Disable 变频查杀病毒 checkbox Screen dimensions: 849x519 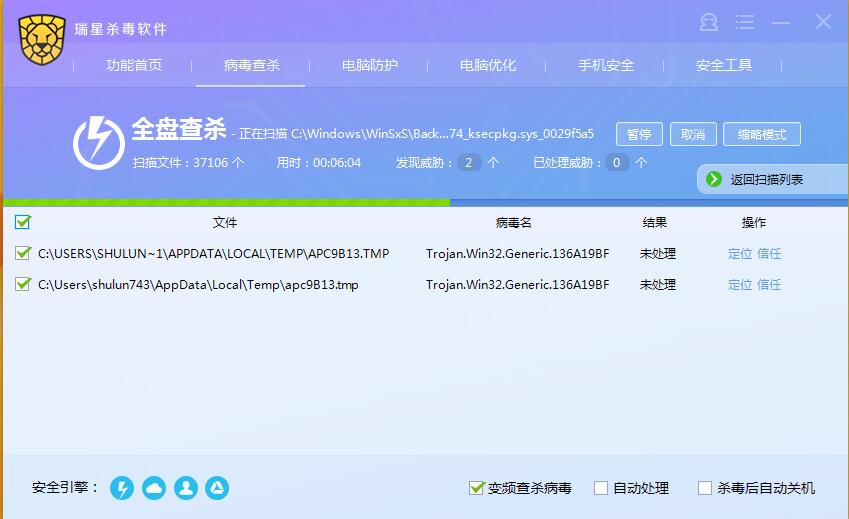click(476, 488)
